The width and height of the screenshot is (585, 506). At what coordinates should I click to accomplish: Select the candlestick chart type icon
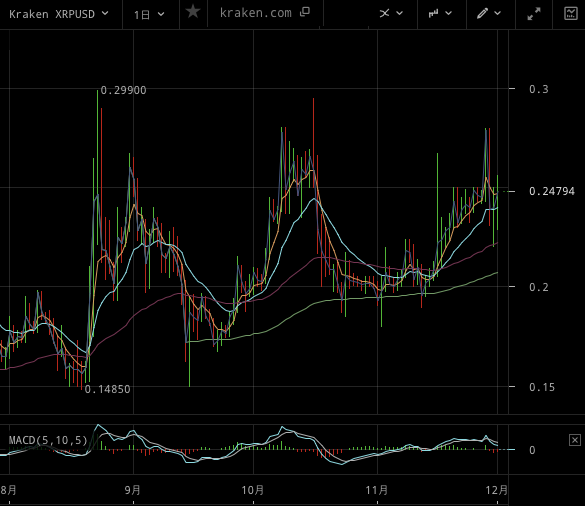(434, 13)
